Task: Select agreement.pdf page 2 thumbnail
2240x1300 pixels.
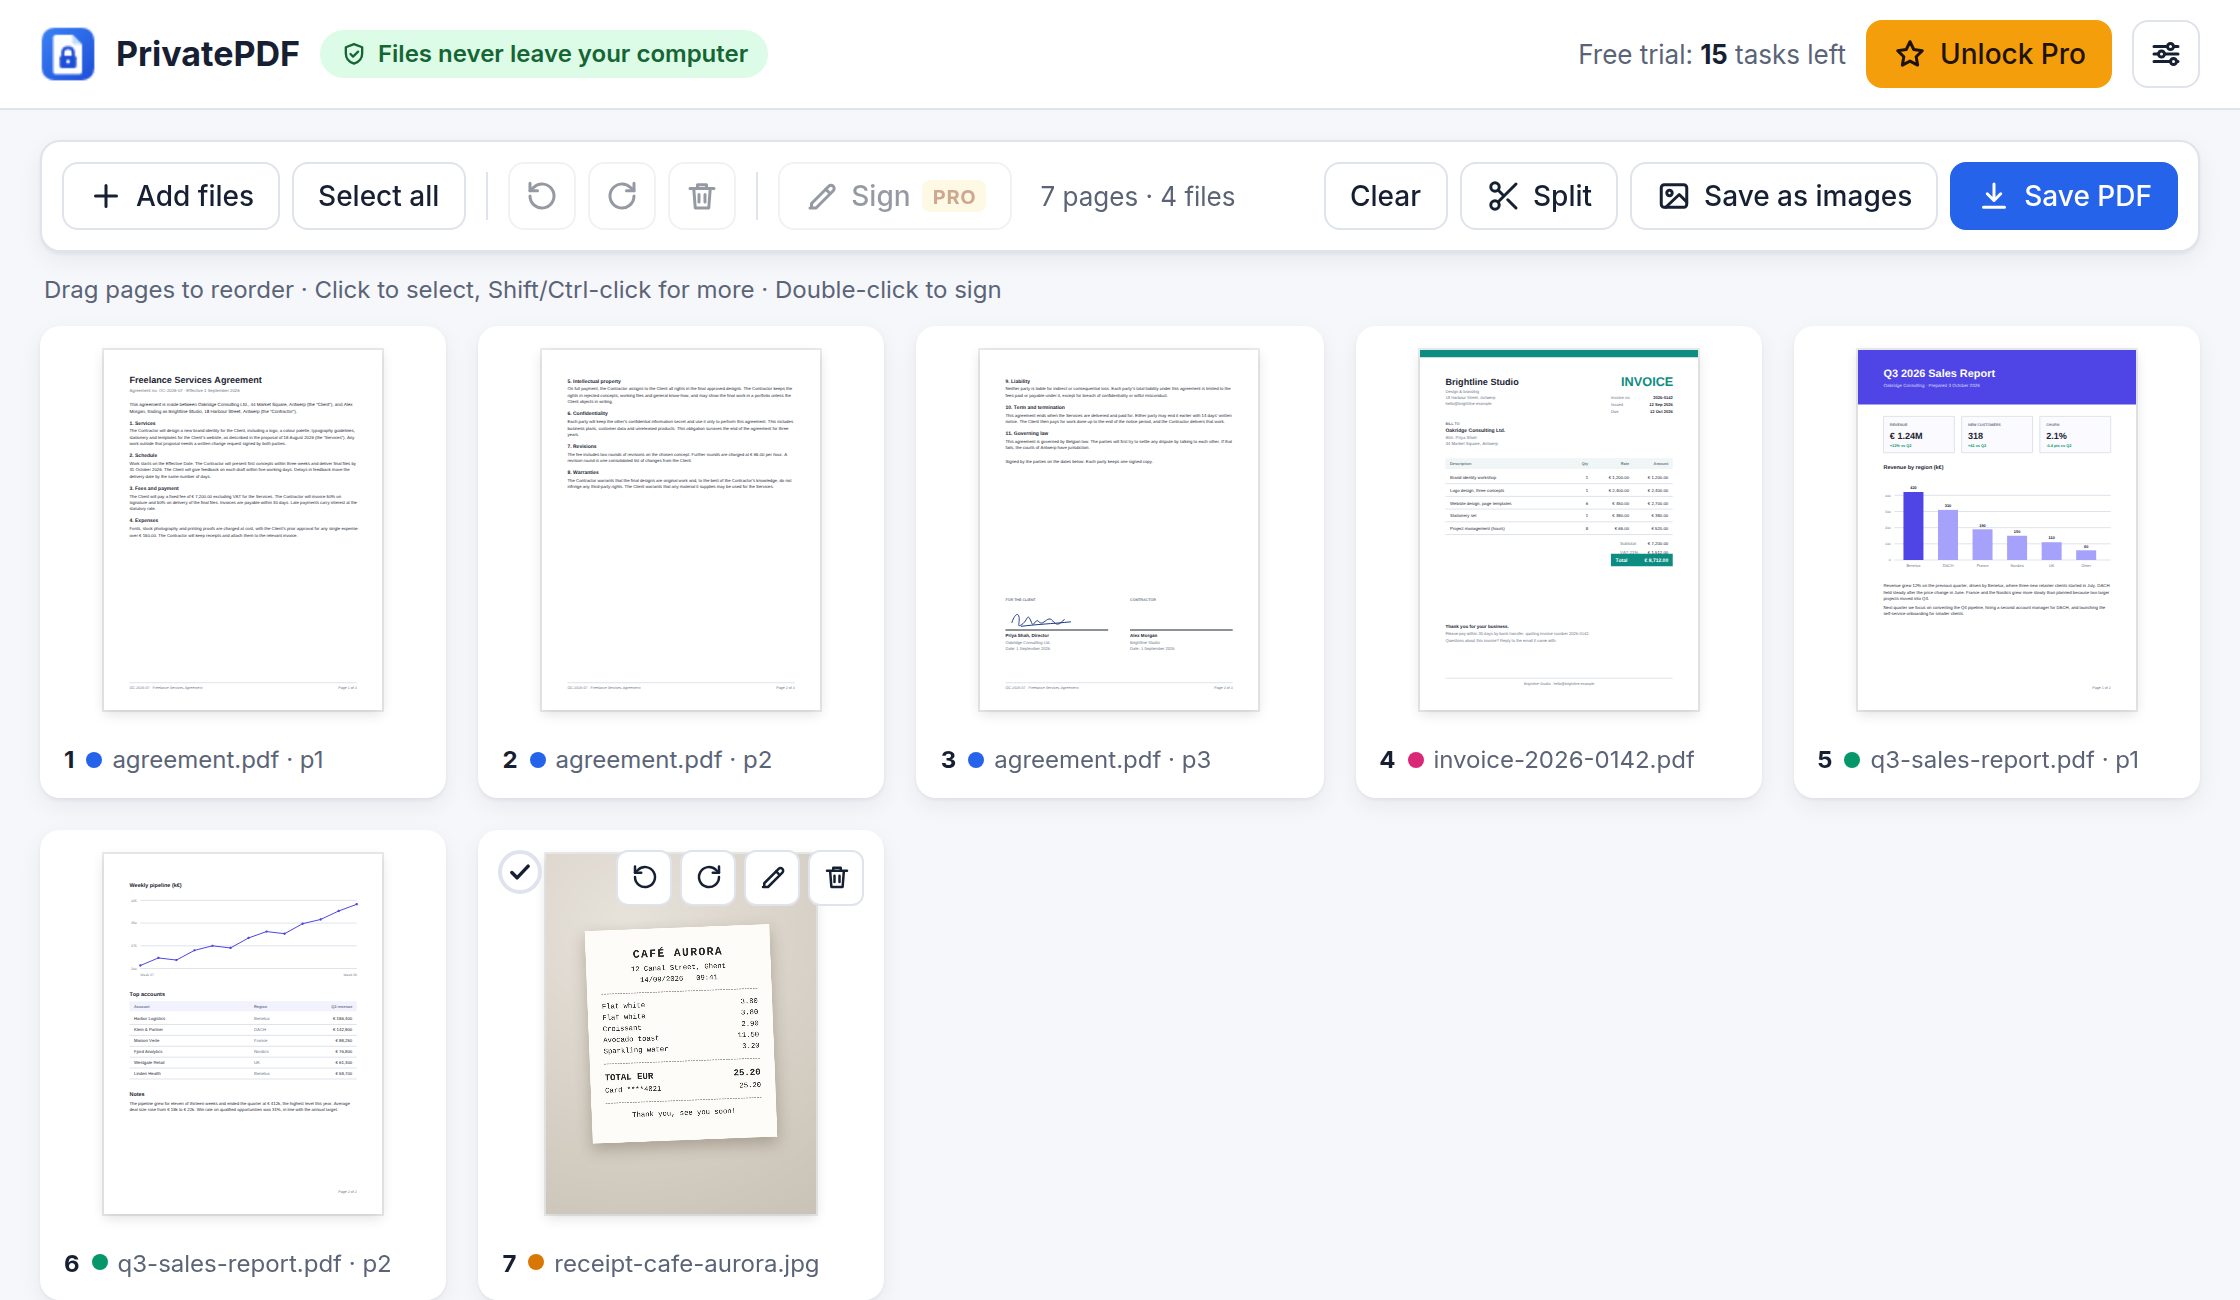Action: 681,530
